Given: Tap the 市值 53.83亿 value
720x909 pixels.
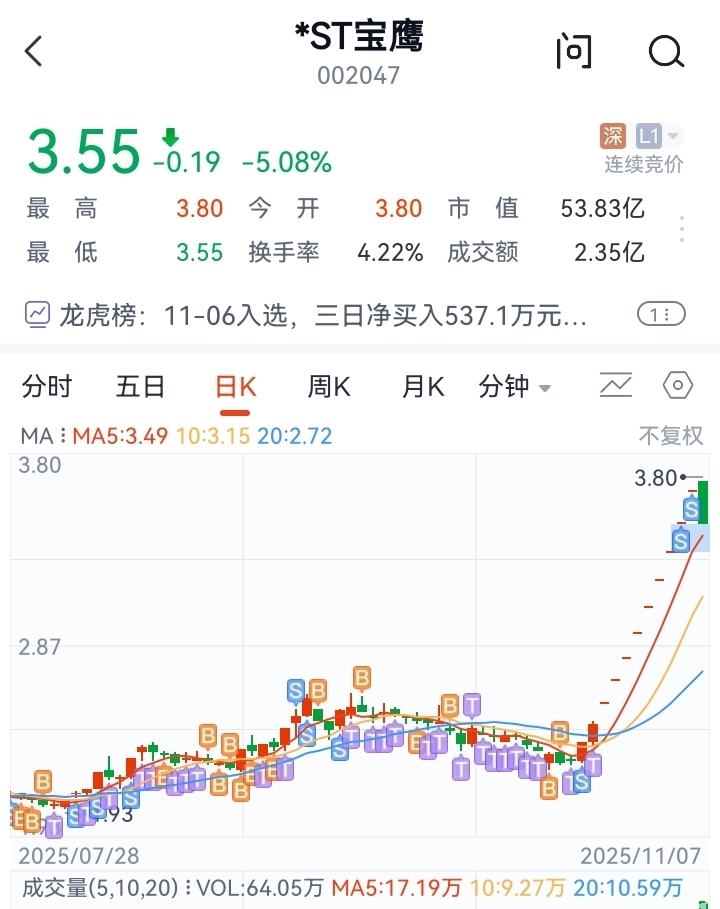Looking at the screenshot, I should point(602,208).
